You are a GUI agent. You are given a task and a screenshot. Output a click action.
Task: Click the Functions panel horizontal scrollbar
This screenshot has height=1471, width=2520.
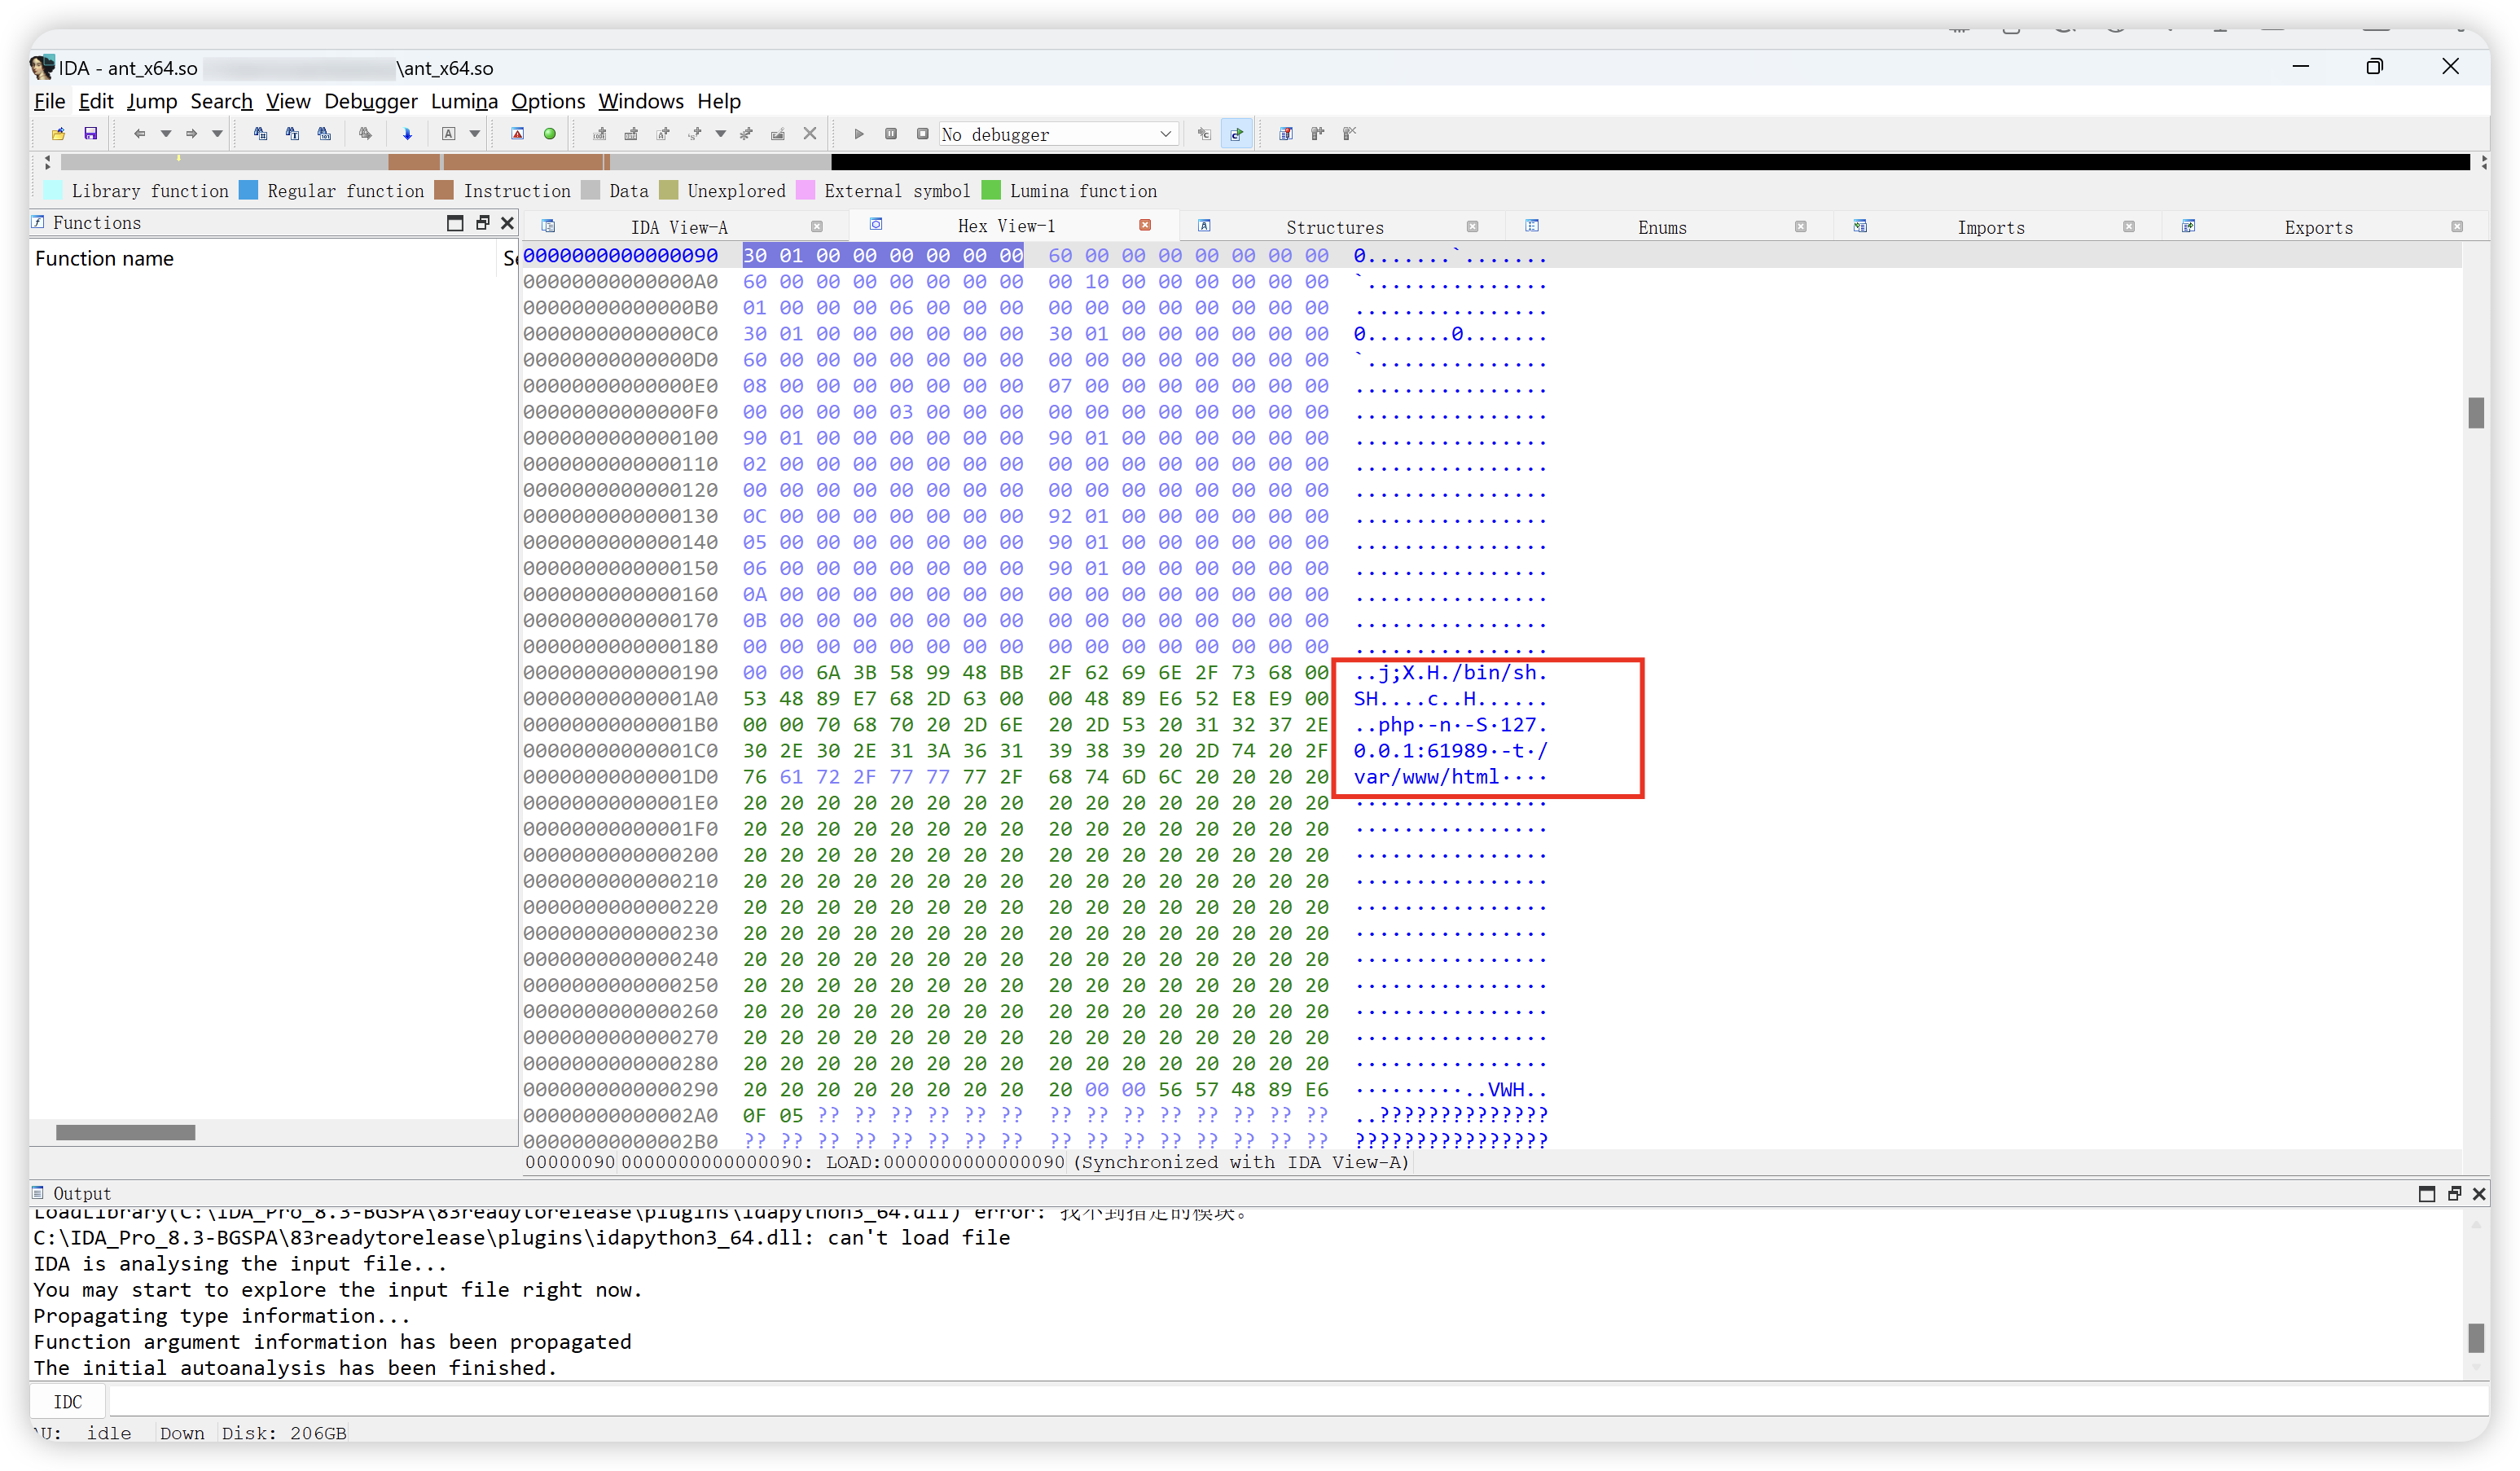point(126,1132)
